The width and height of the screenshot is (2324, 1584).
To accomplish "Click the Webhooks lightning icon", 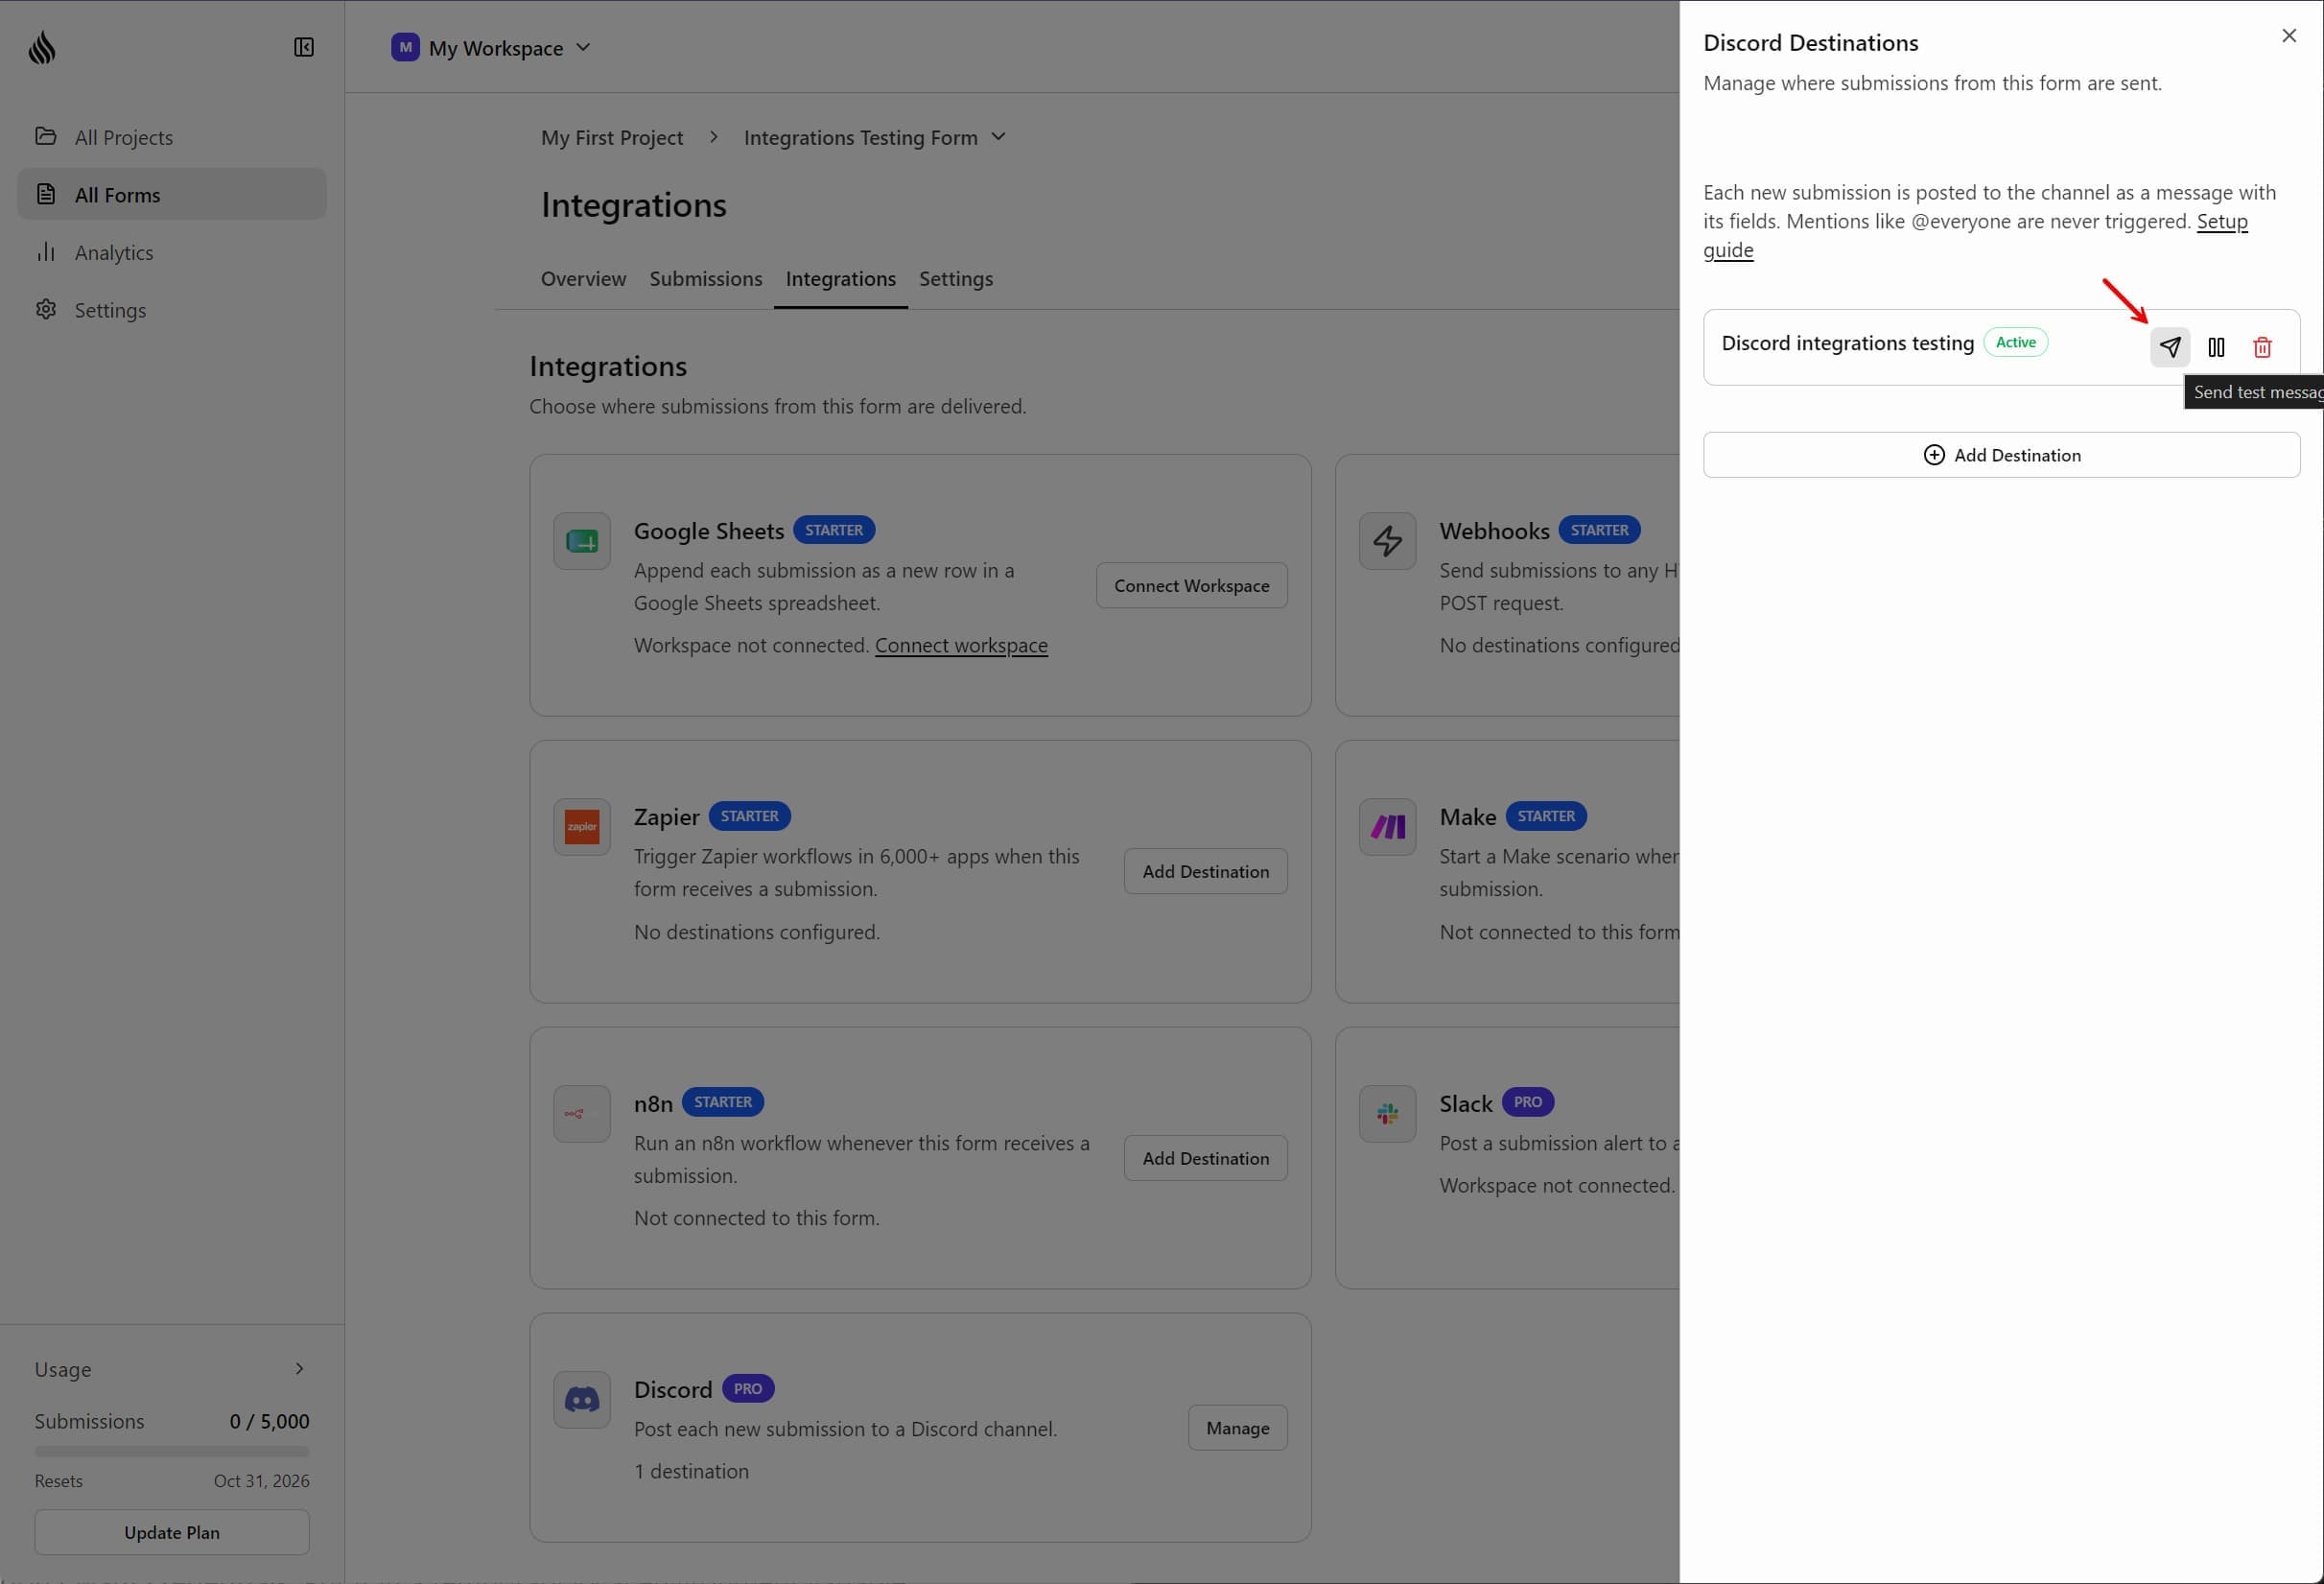I will [x=1387, y=541].
